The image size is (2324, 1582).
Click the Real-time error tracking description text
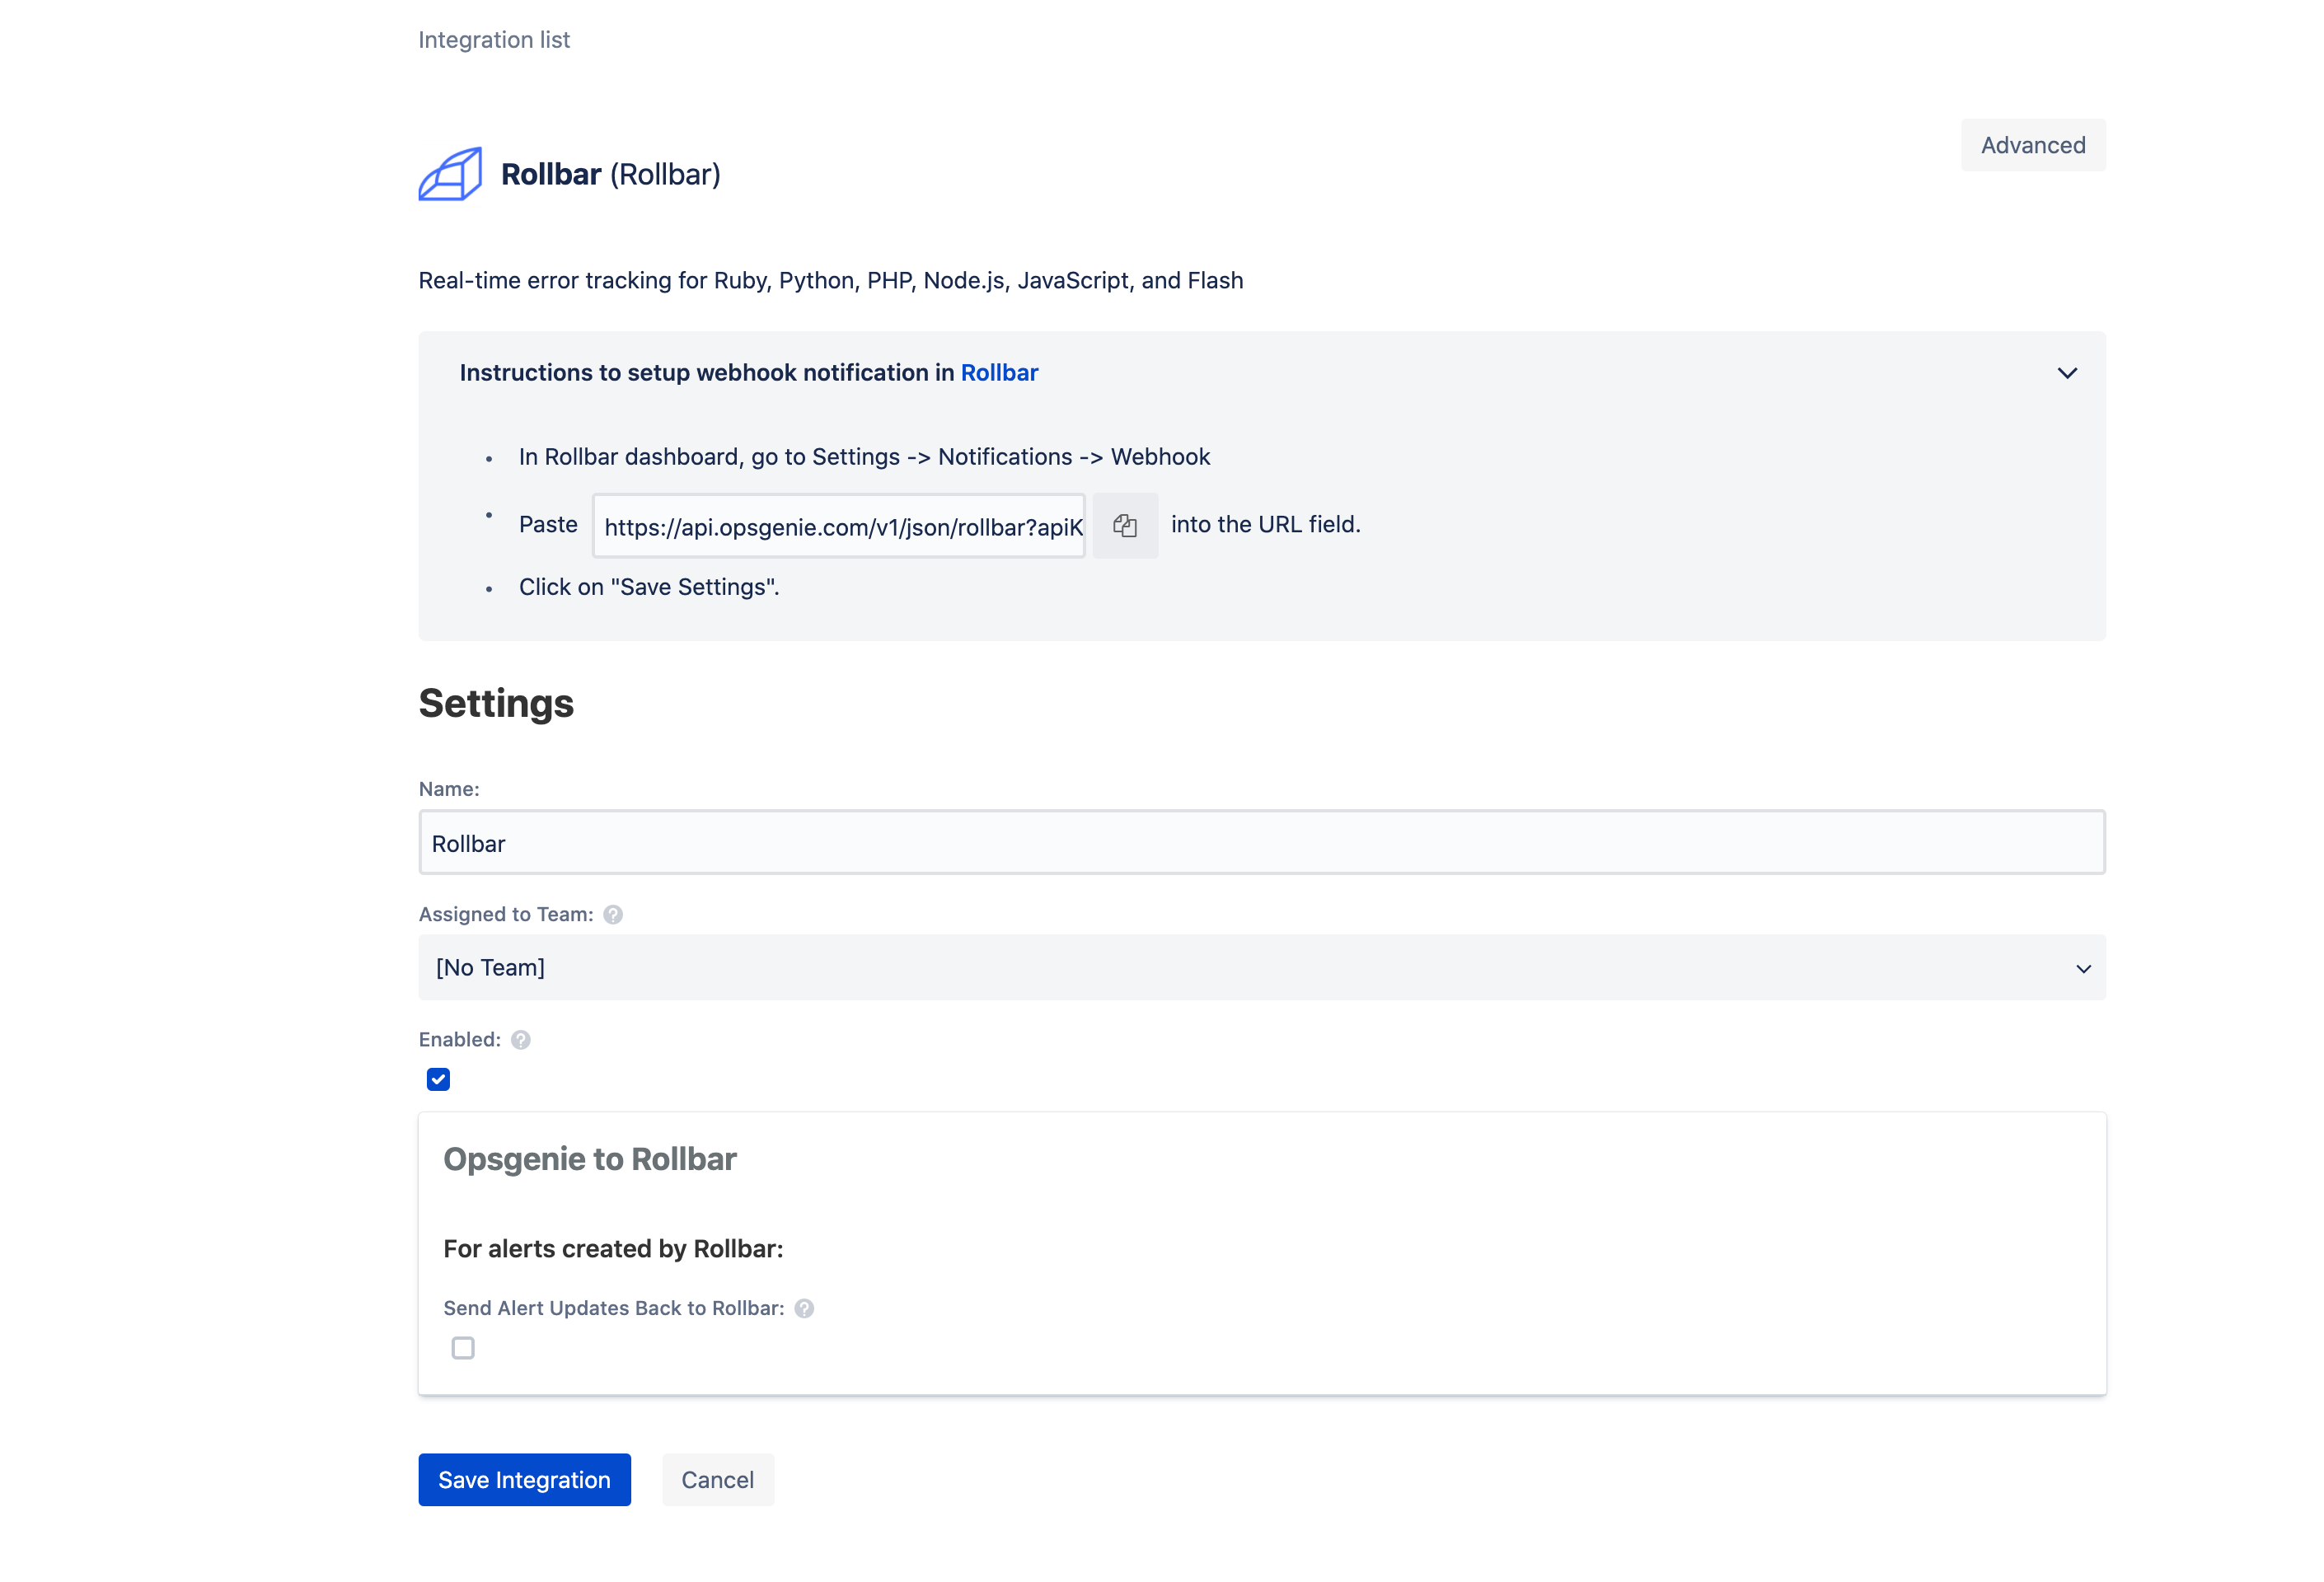click(831, 281)
